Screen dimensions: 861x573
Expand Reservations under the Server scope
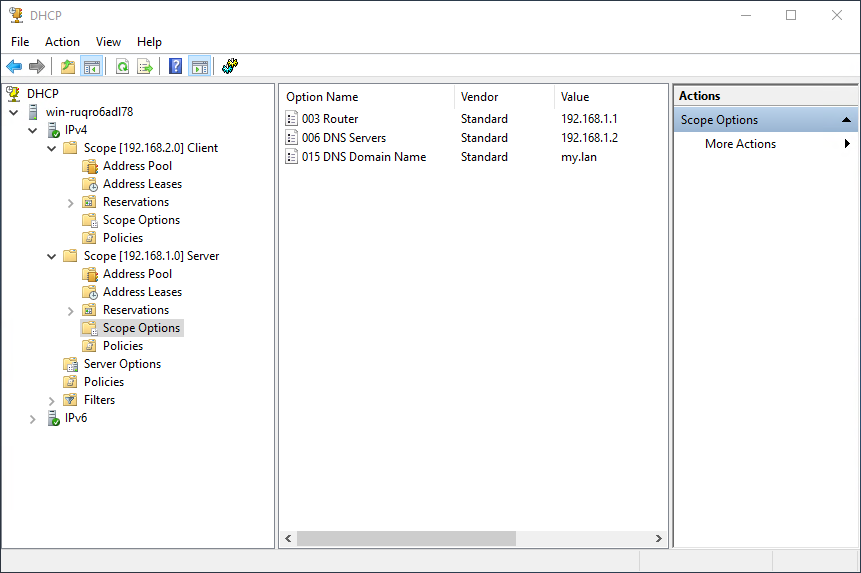(71, 310)
